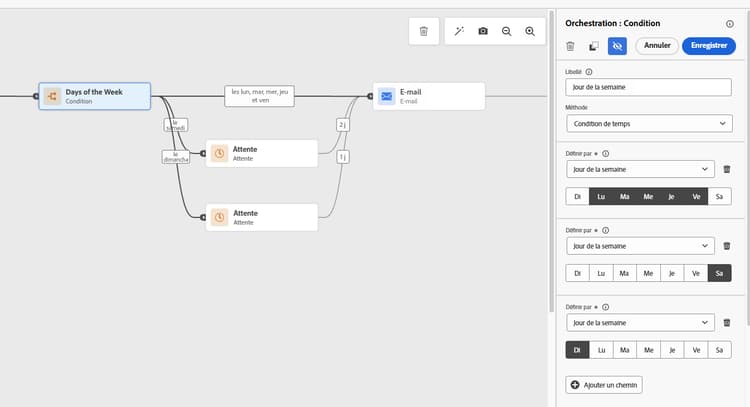The width and height of the screenshot is (750, 407).
Task: Toggle Ve in the third day row
Action: pos(696,350)
